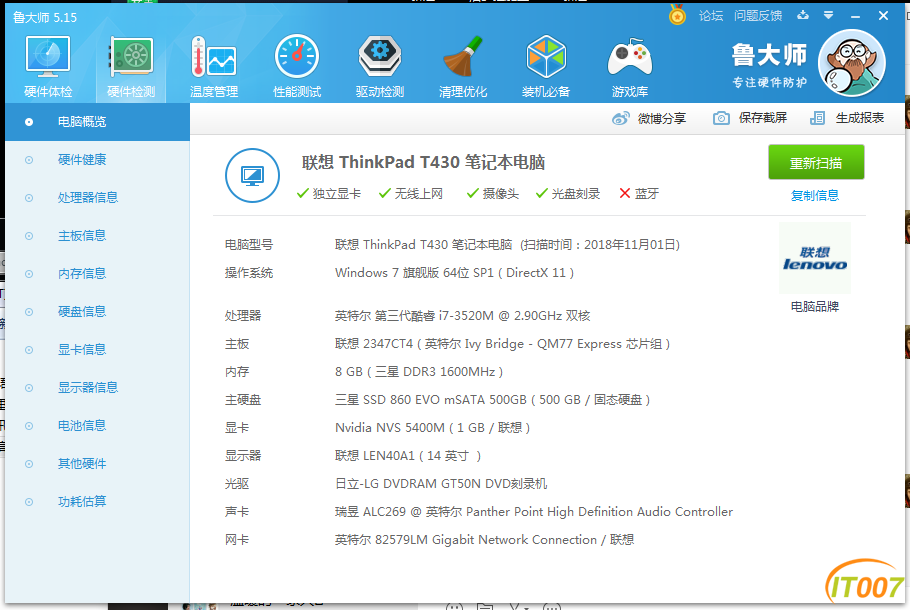This screenshot has width=910, height=610.
Task: Open 温度管理 temperature management
Action: pyautogui.click(x=214, y=67)
